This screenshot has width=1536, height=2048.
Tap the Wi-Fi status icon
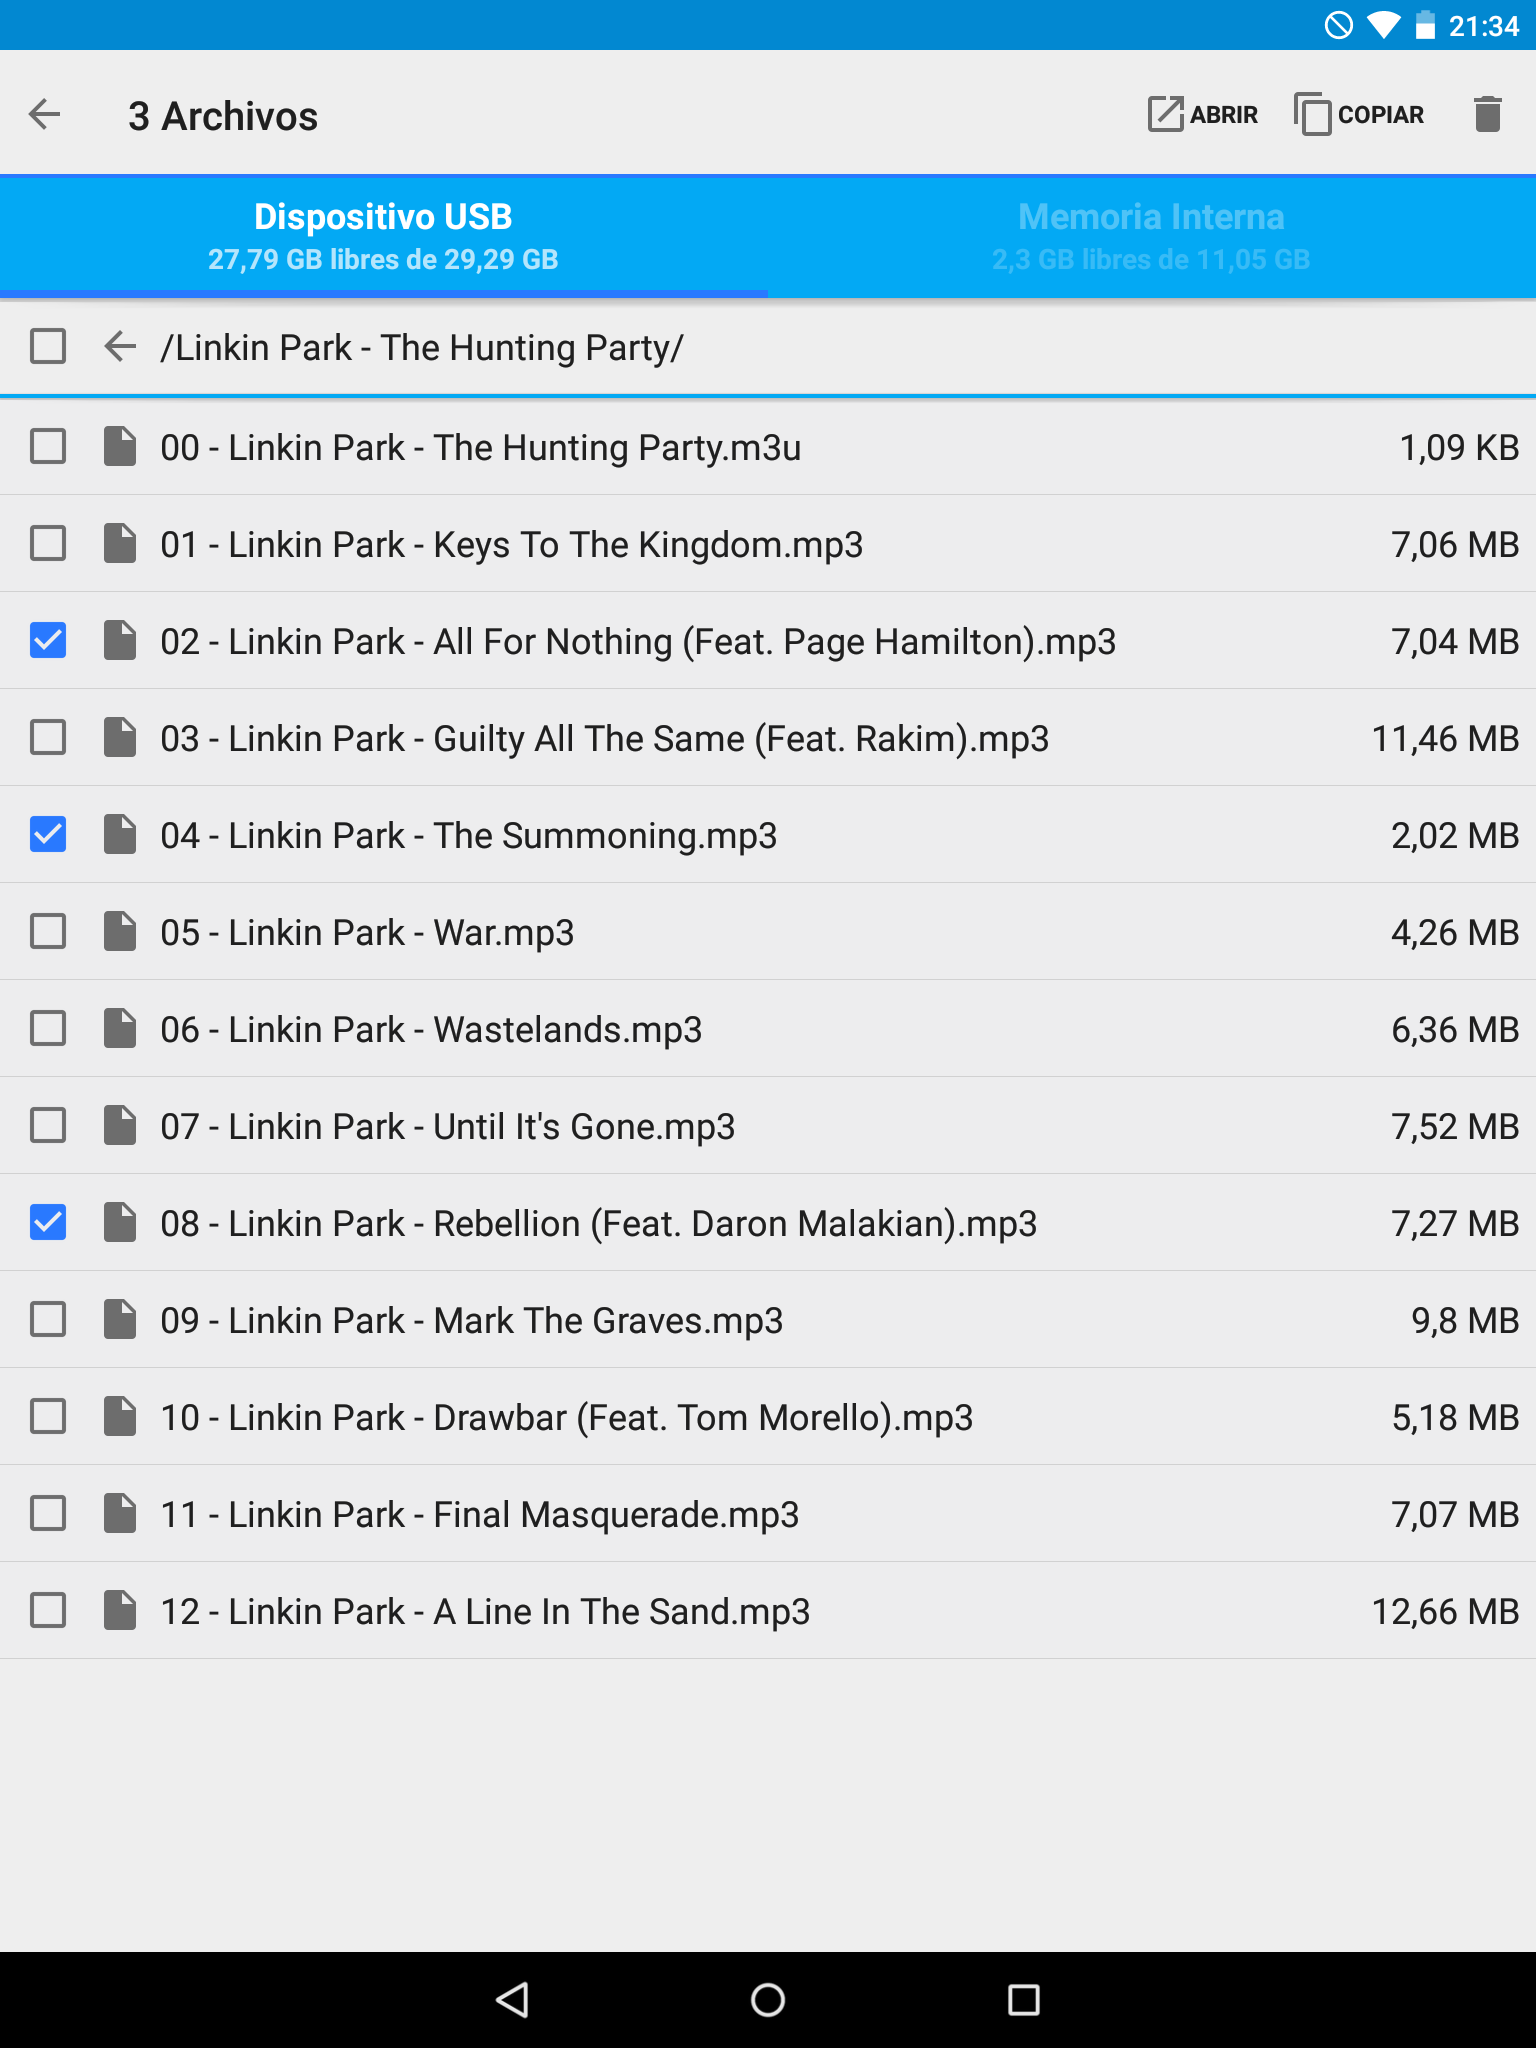(x=1384, y=25)
